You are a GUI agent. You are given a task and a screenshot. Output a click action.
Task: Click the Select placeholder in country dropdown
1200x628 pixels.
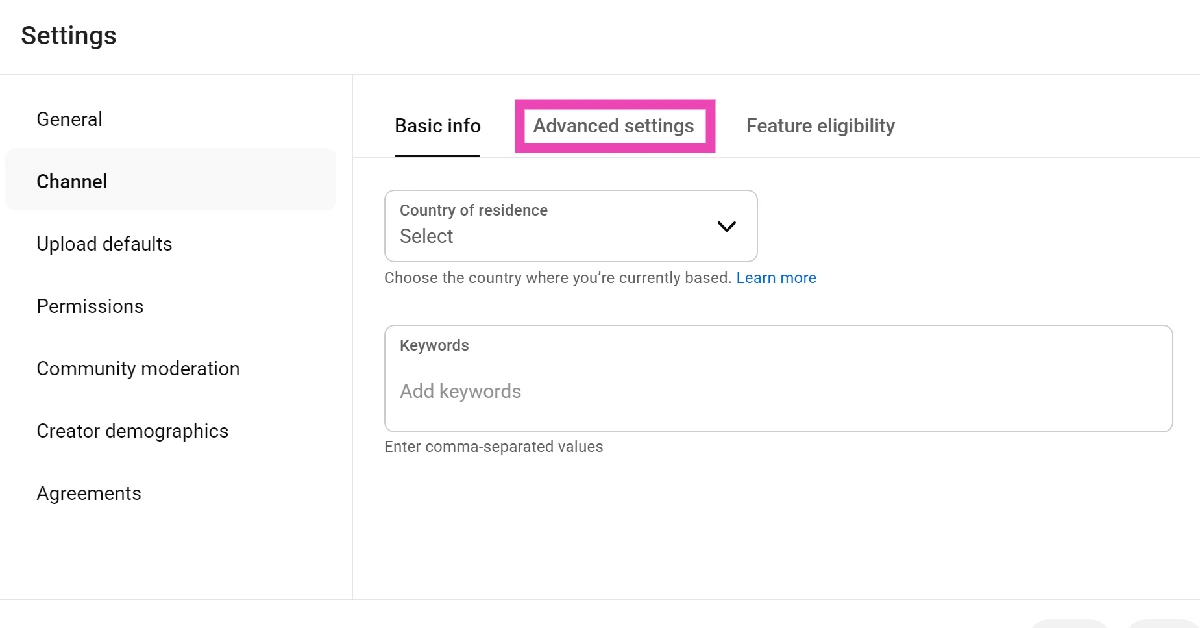(x=426, y=236)
